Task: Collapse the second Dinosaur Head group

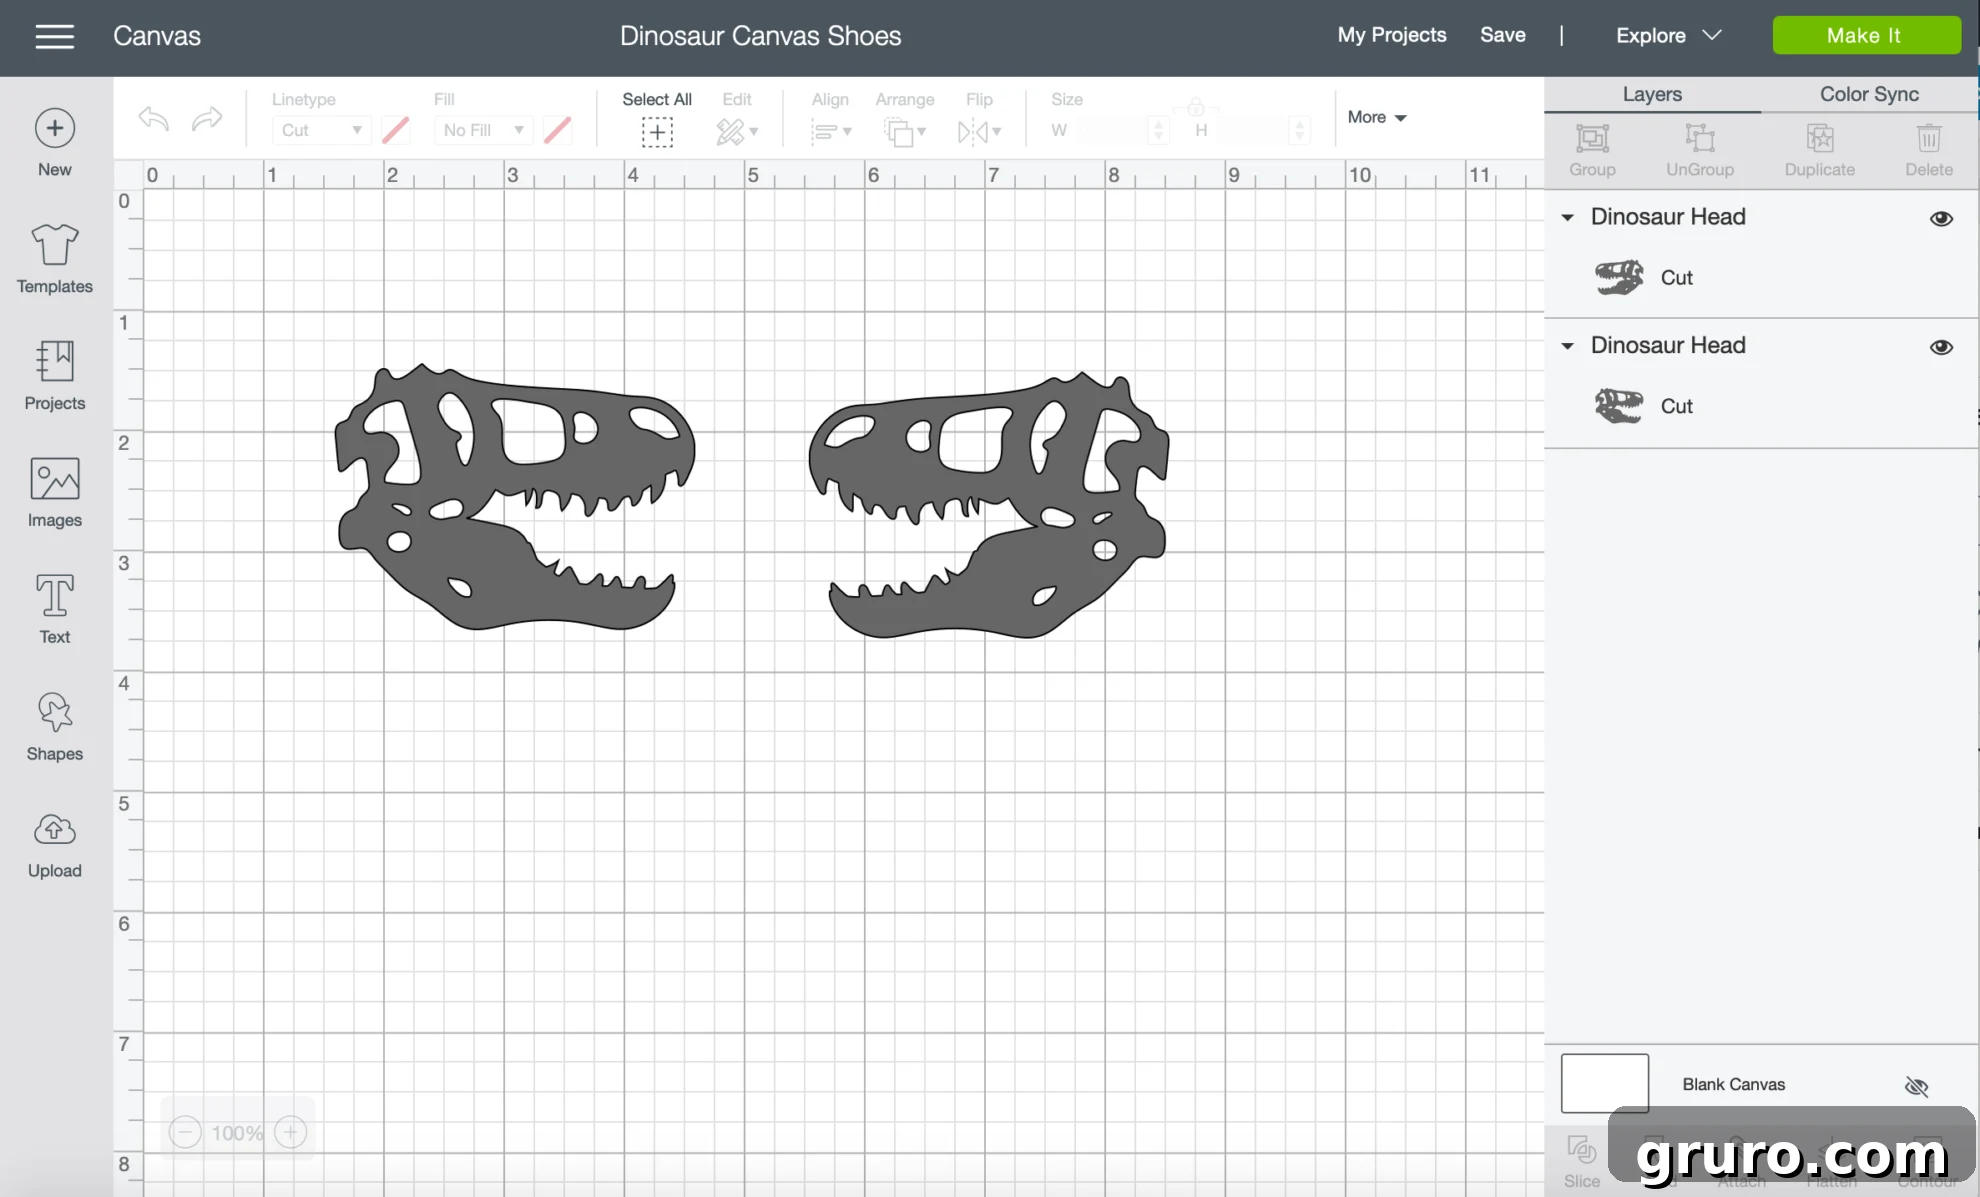Action: click(1568, 346)
